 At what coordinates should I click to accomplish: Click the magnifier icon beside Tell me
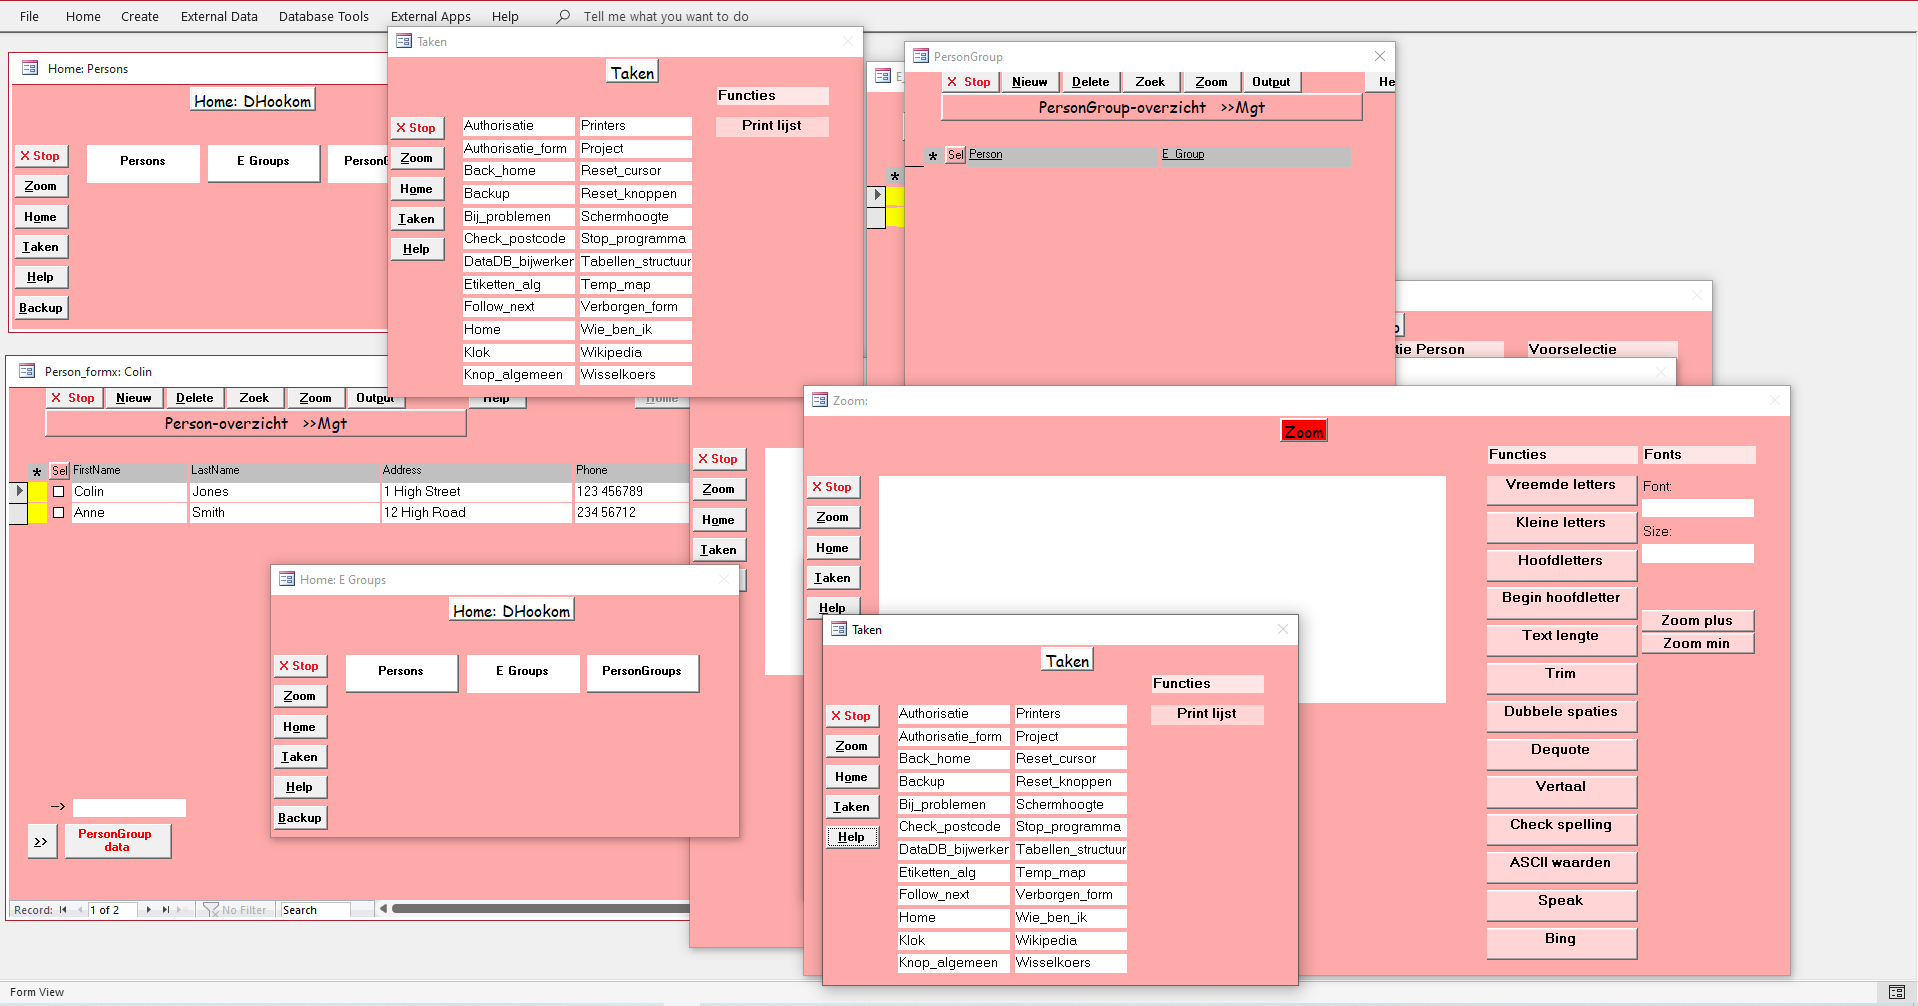click(564, 16)
